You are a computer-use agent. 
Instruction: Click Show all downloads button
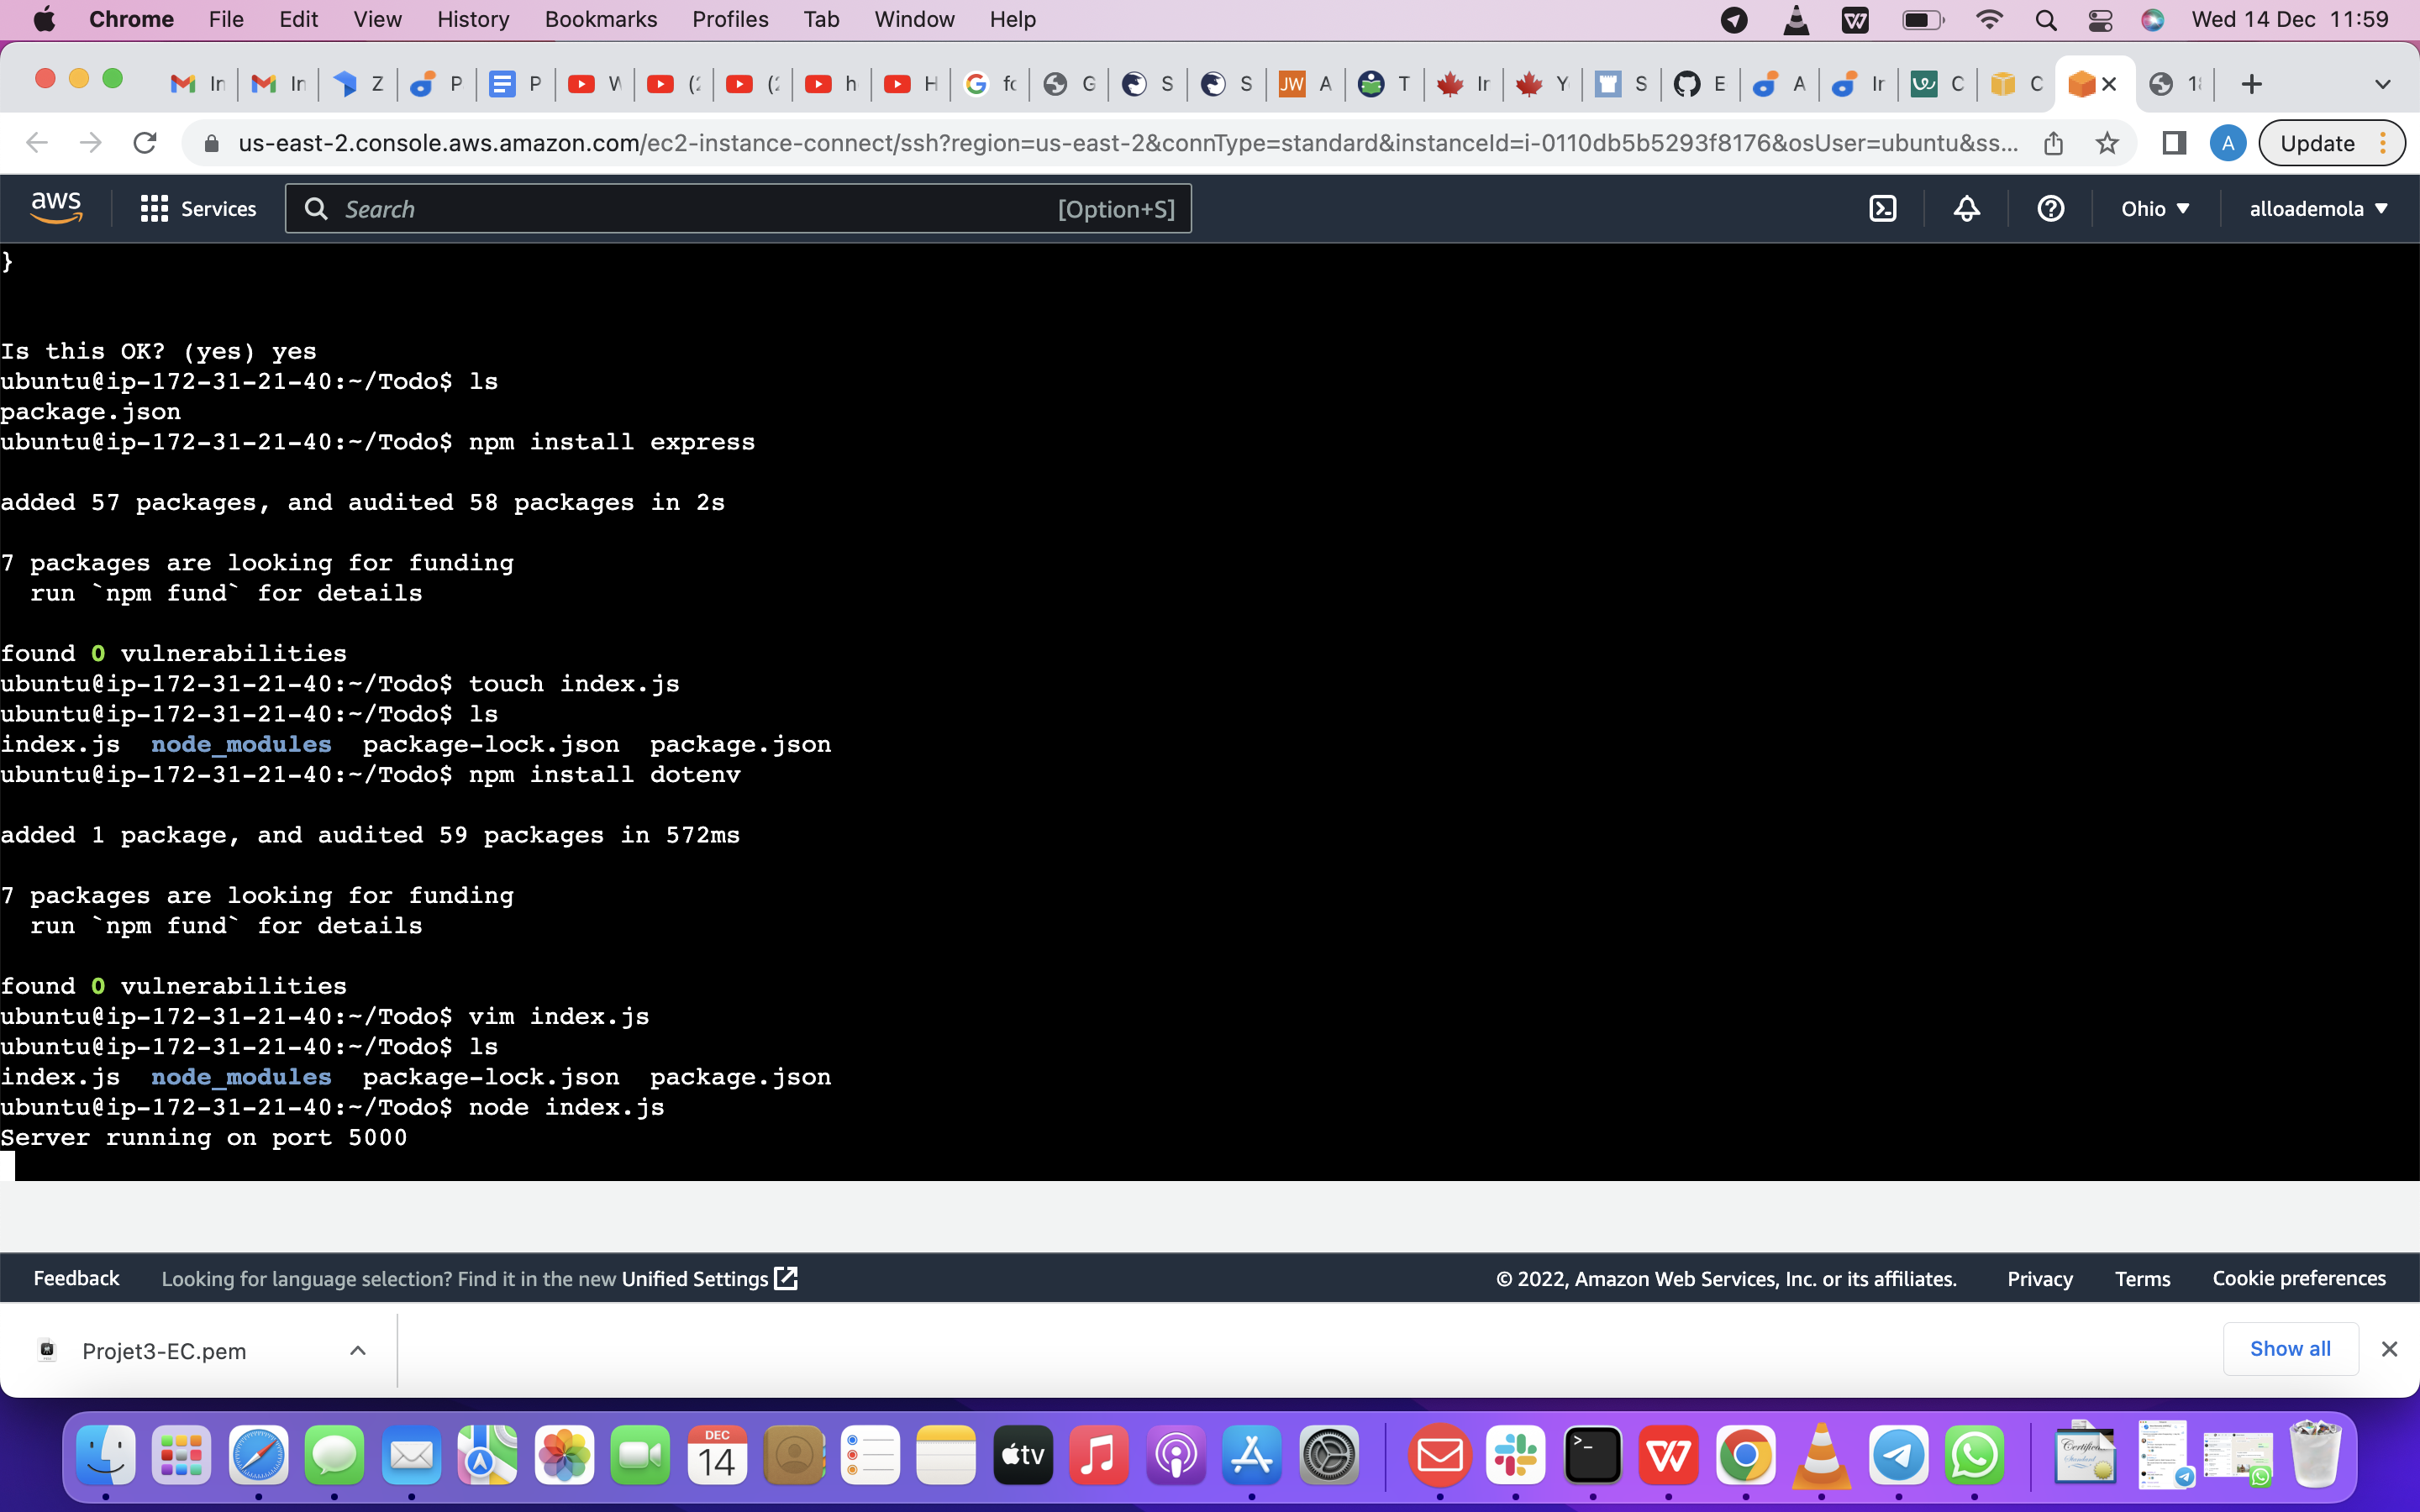2289,1348
